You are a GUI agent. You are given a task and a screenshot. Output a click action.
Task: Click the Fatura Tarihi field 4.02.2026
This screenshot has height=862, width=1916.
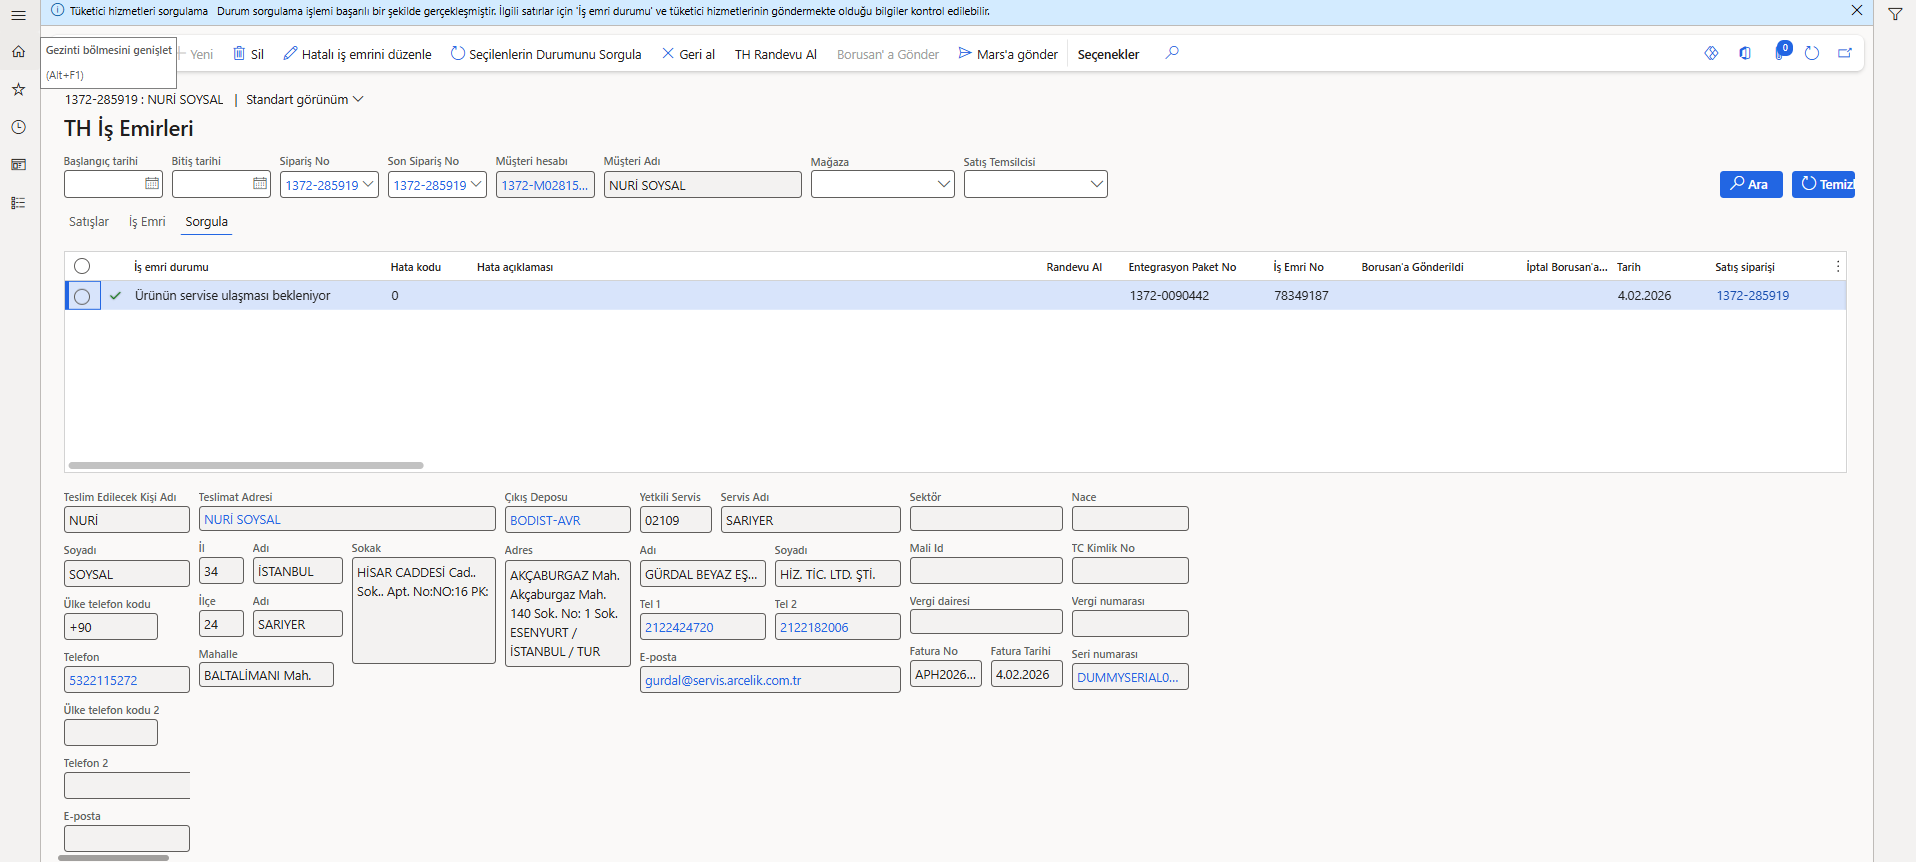(1026, 674)
